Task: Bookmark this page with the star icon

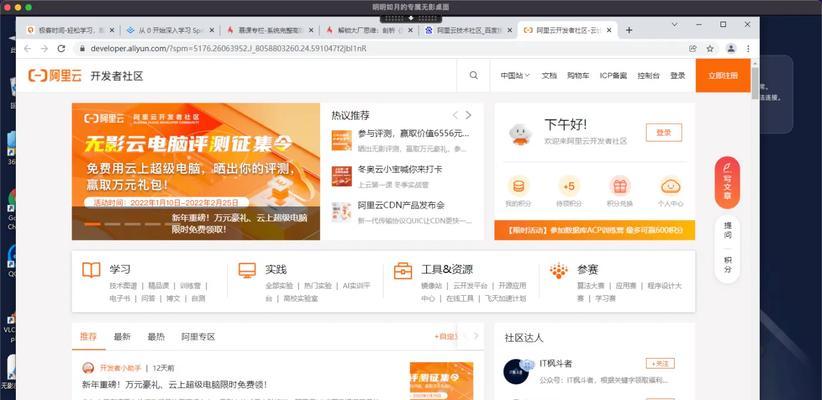Action: tap(710, 48)
